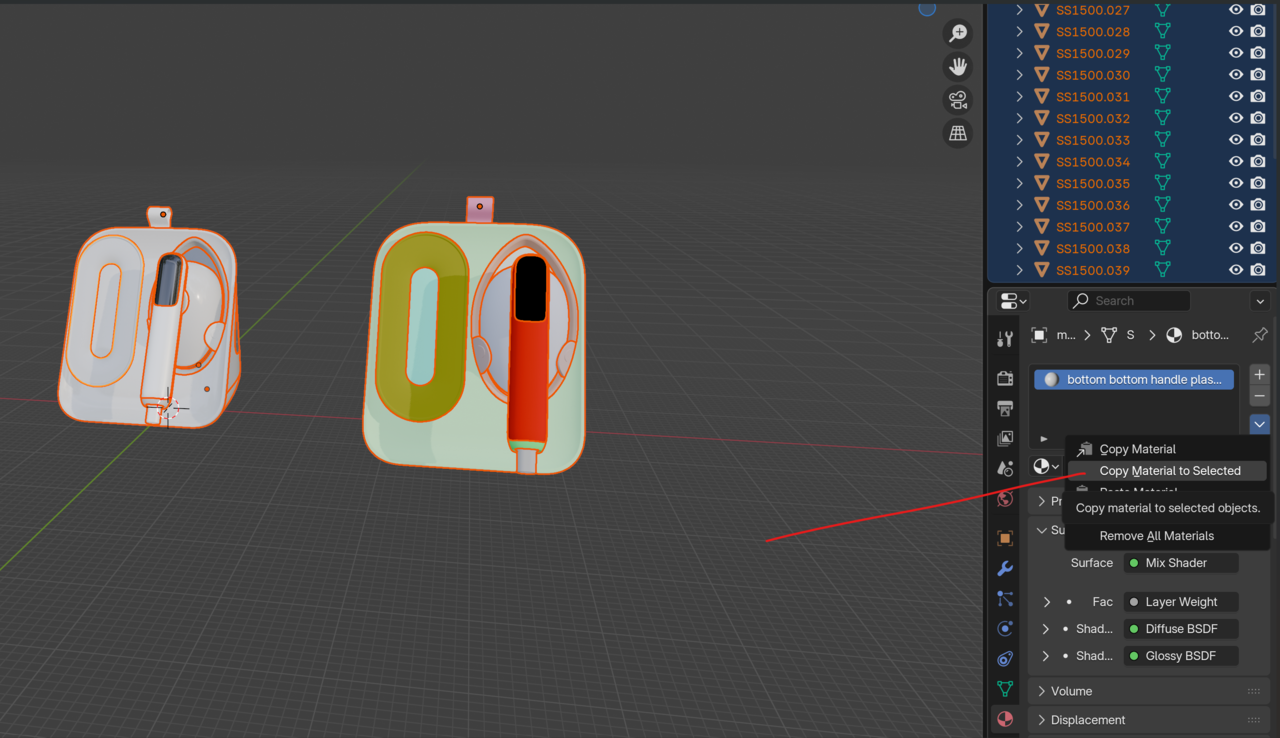Open the Render properties tab icon
Screen dimensions: 1280x738
pos(1005,378)
